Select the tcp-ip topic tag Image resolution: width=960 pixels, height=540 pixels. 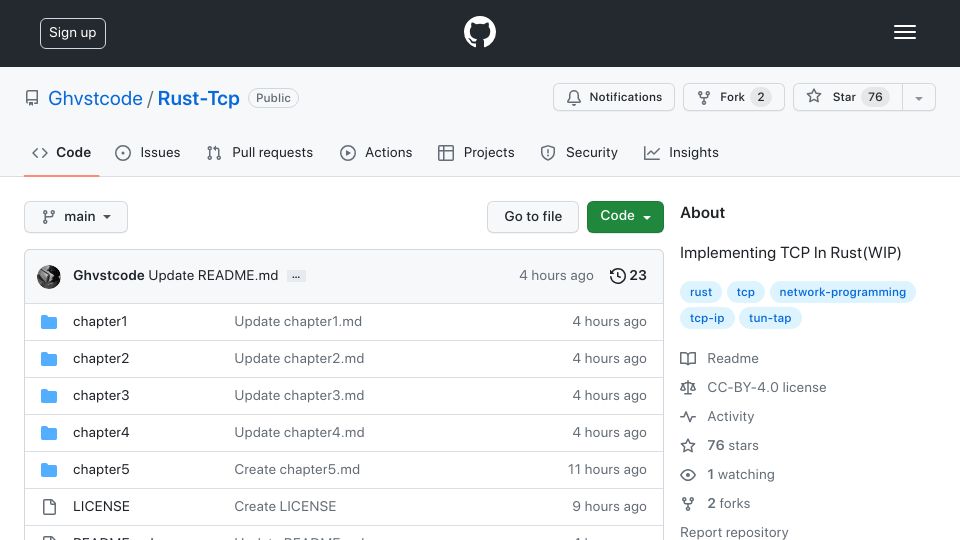click(x=707, y=318)
